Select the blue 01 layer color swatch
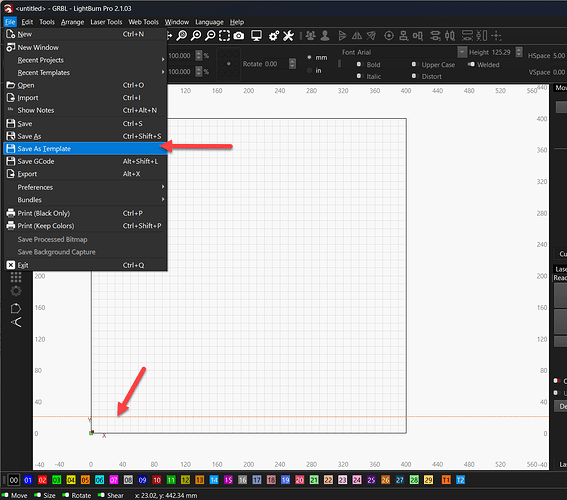This screenshot has width=567, height=500. tap(28, 480)
